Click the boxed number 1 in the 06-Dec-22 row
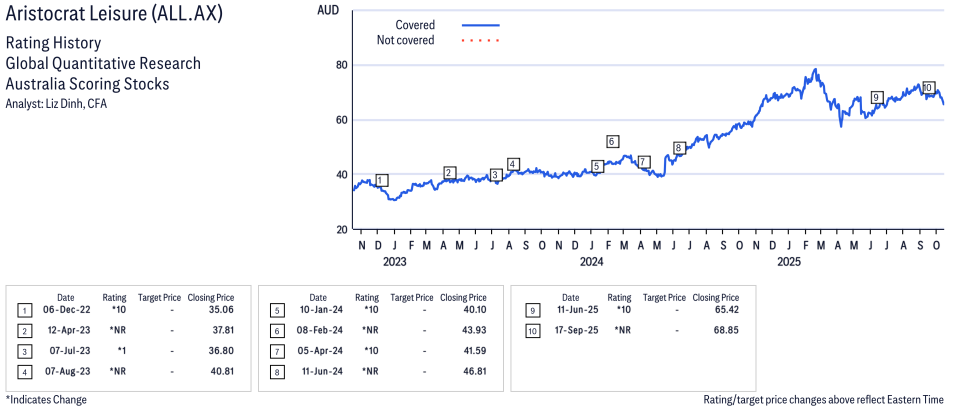The height and width of the screenshot is (407, 955). tap(23, 310)
